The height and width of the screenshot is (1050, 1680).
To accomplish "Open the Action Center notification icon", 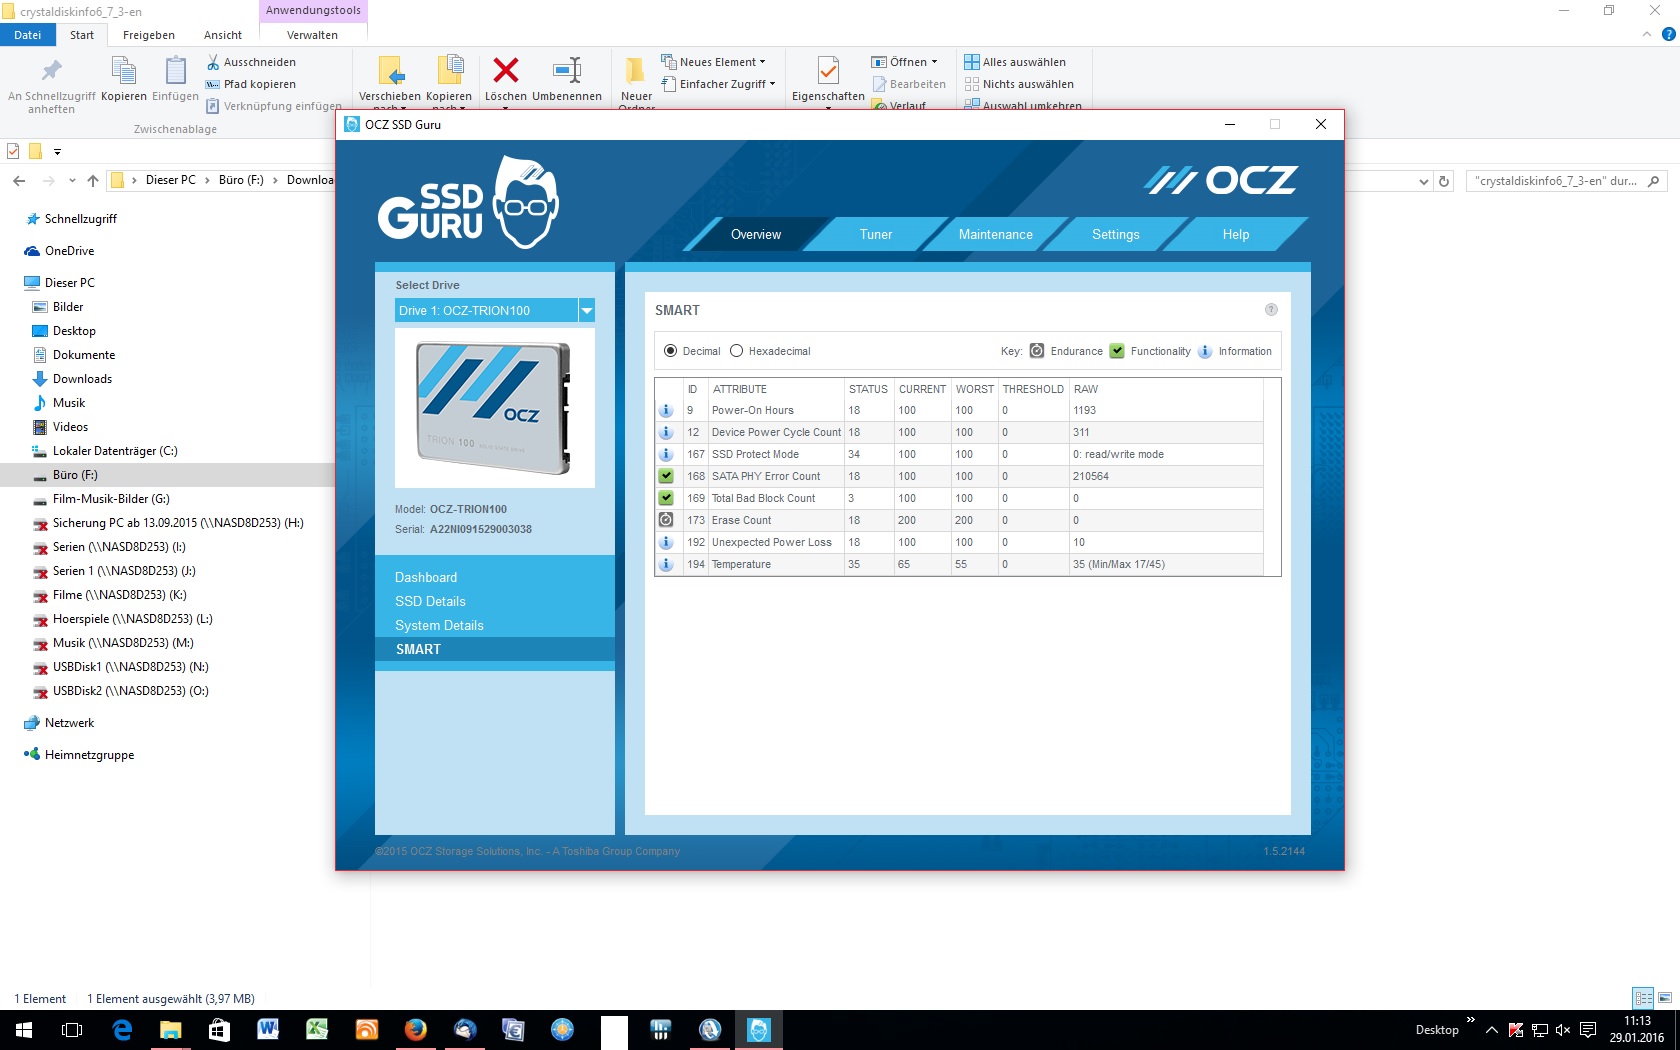I will tap(1588, 1030).
